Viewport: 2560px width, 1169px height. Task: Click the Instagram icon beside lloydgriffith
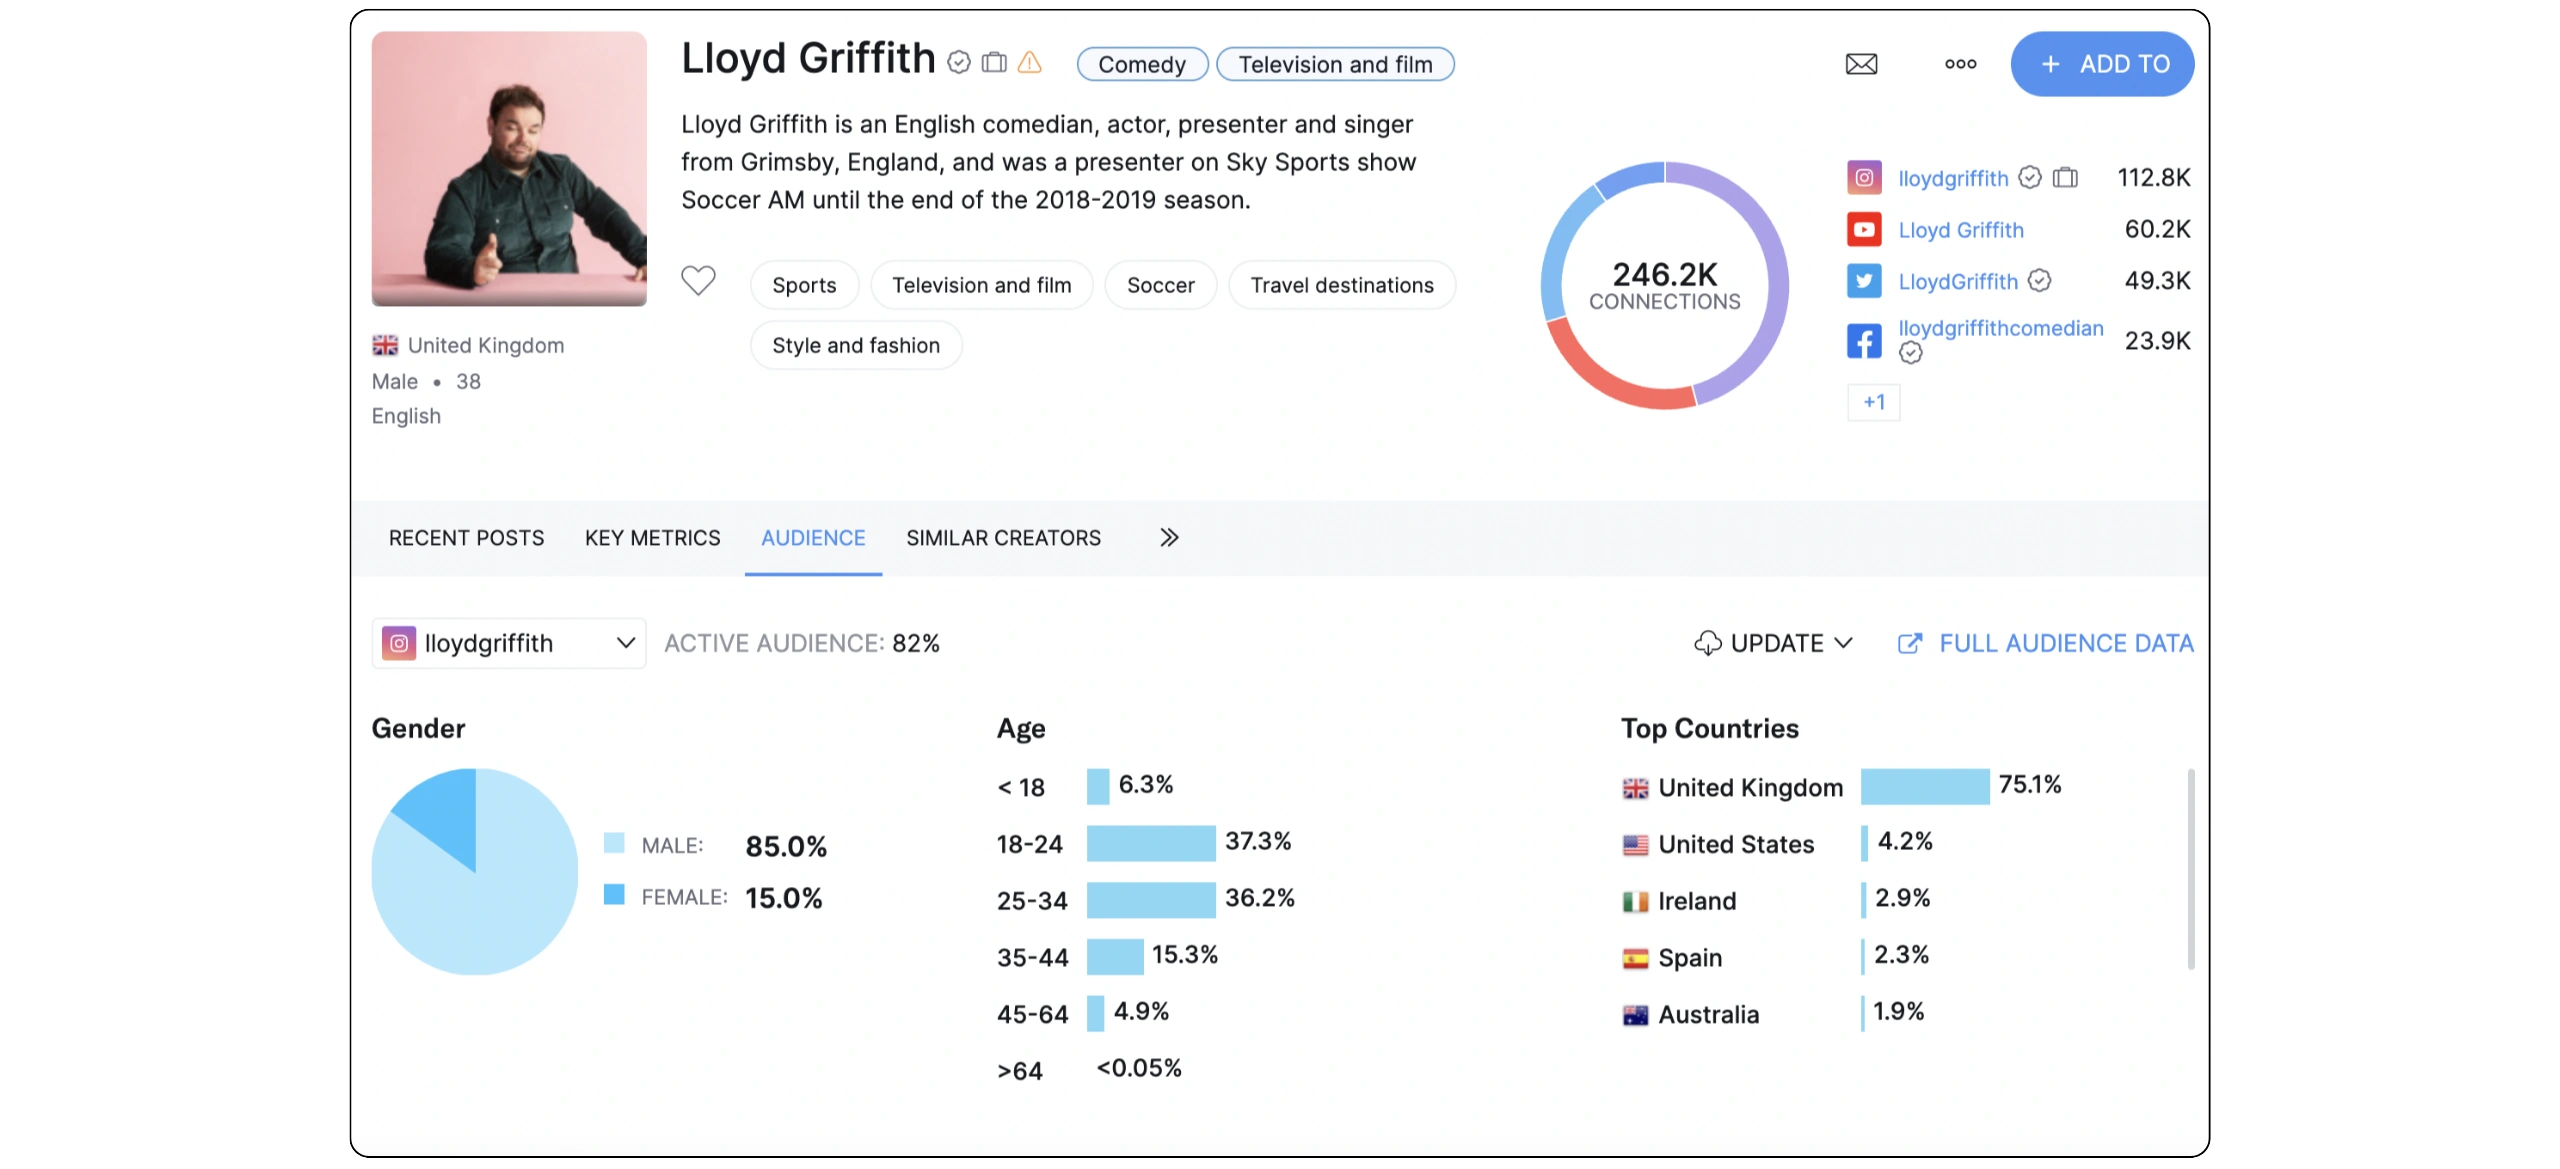click(1864, 178)
